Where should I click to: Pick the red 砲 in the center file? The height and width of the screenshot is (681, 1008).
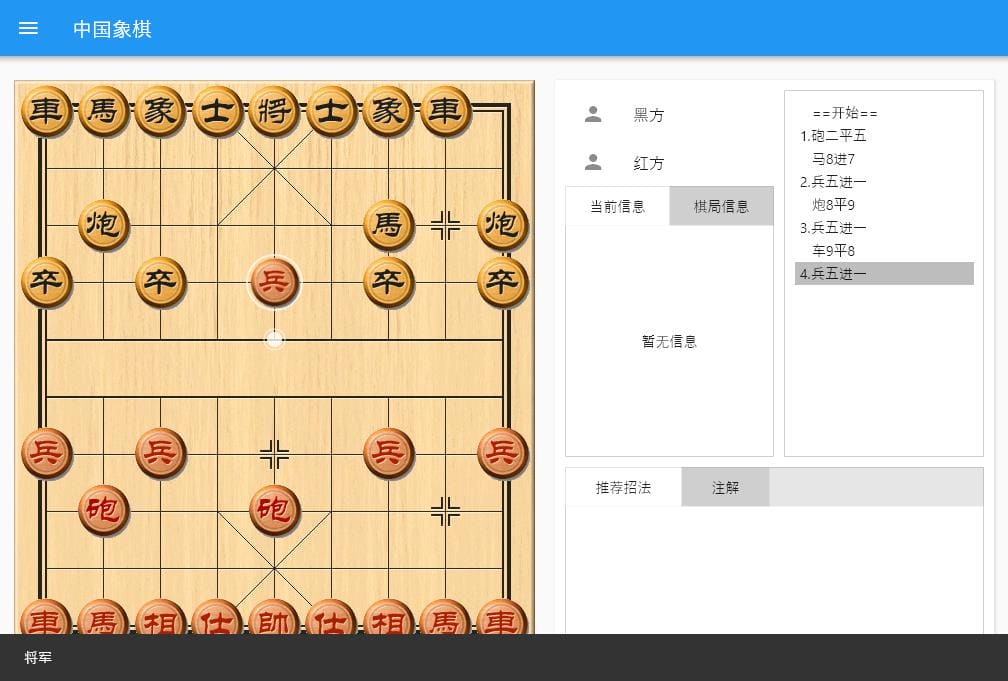[x=274, y=511]
